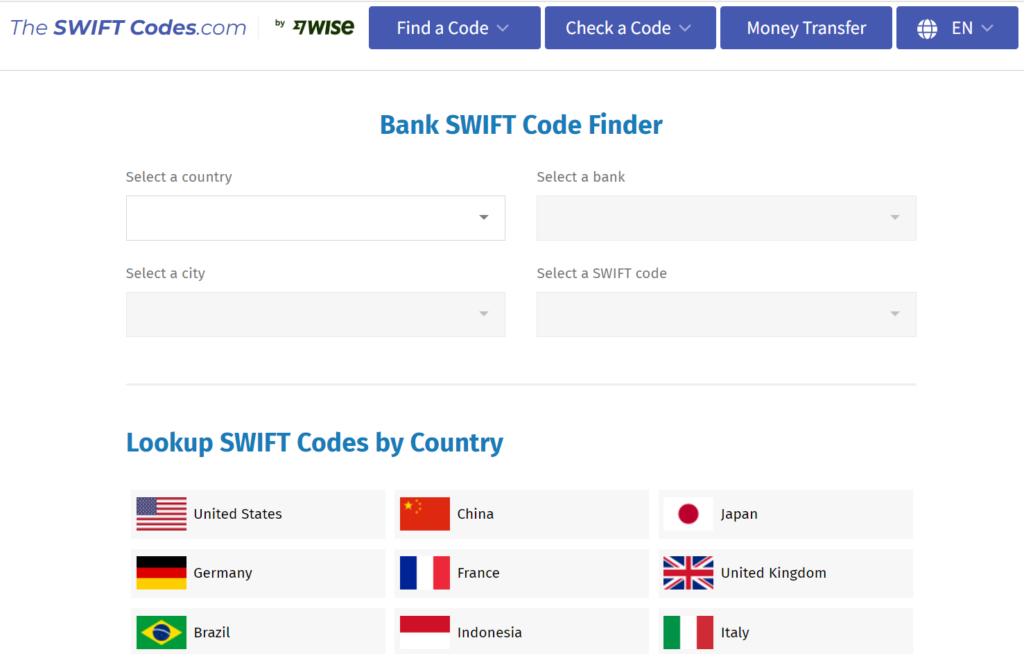Click the United Kingdom country link
1024x654 pixels.
tap(786, 573)
